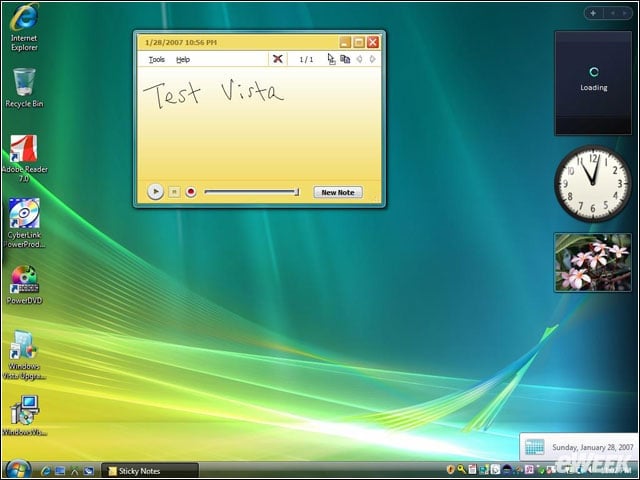The image size is (640, 480).
Task: Click the note page counter 1 / 1
Action: [306, 60]
